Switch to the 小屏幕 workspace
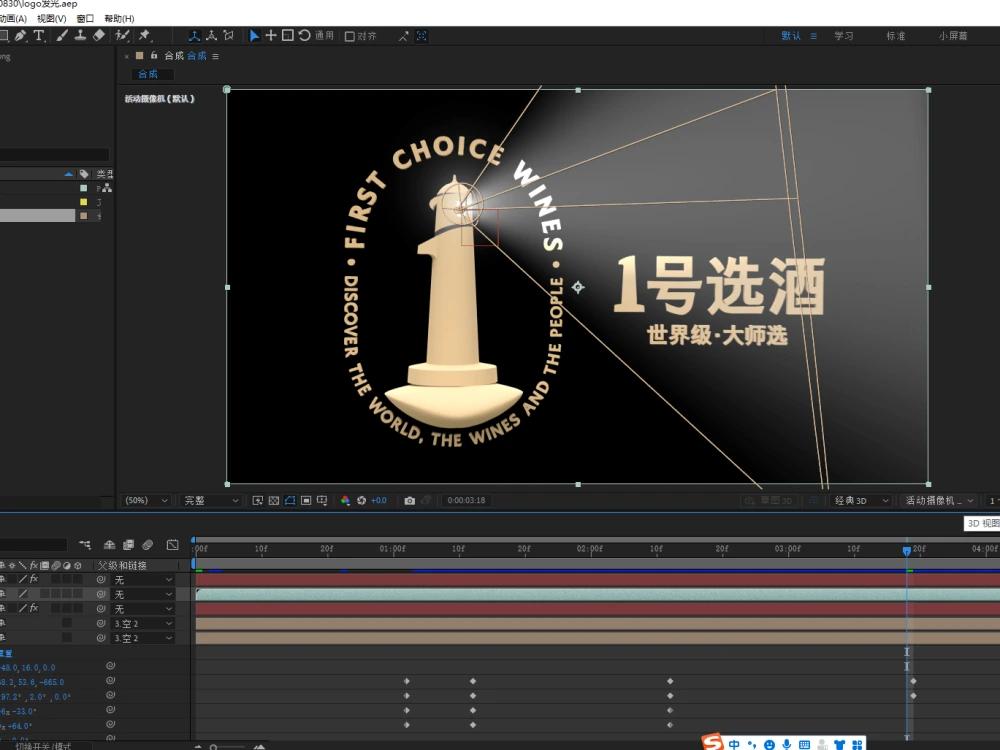1000x750 pixels. click(953, 36)
